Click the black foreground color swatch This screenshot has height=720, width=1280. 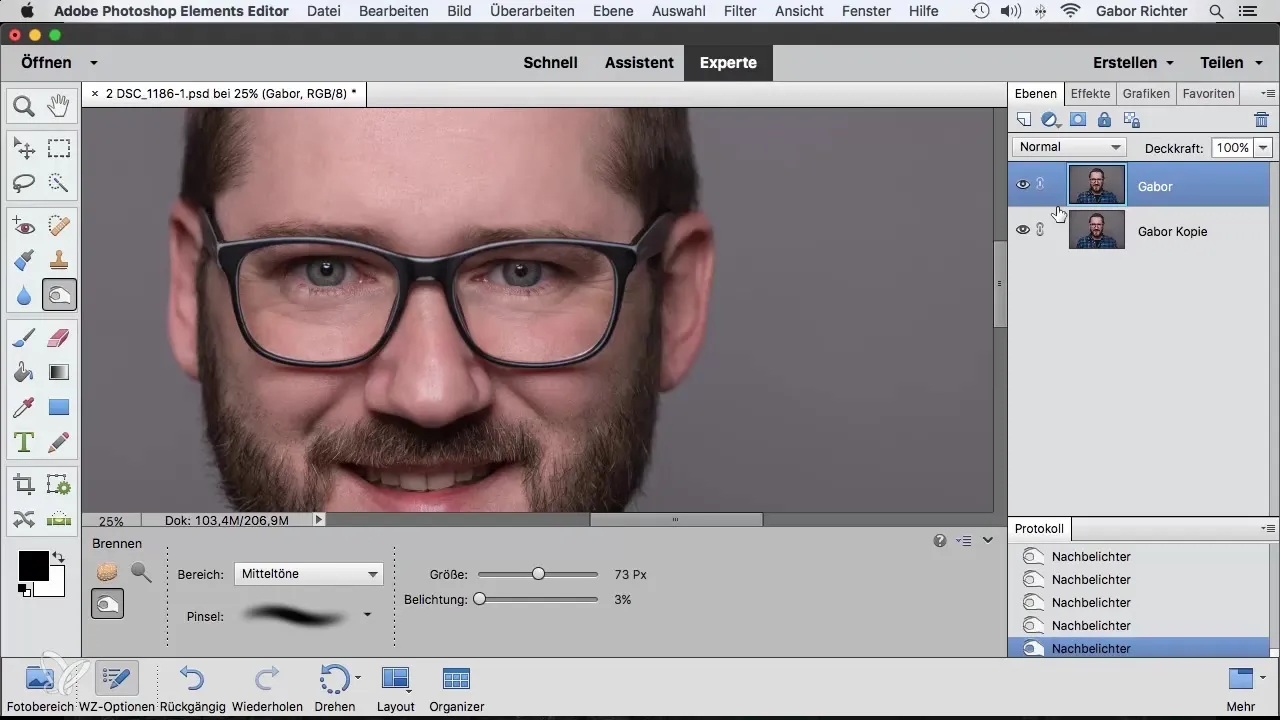tap(33, 566)
